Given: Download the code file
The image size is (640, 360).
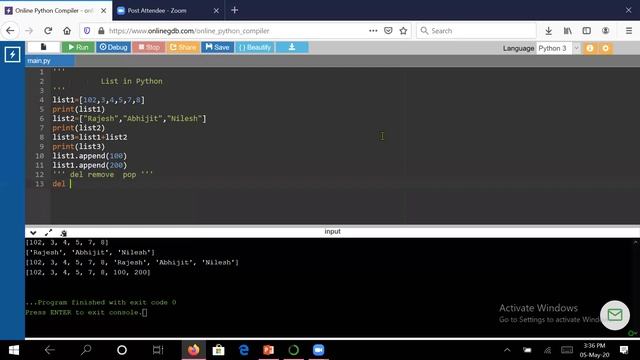Looking at the screenshot, I should click(x=292, y=47).
